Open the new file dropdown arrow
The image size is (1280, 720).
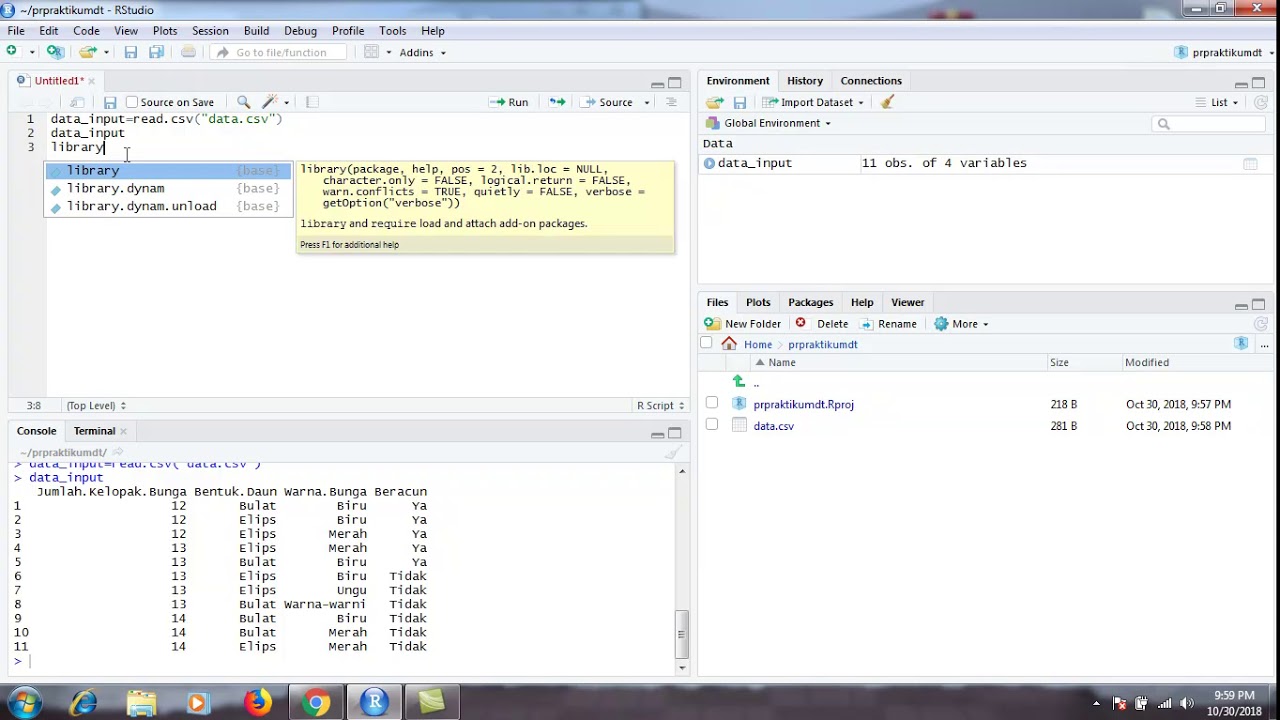pos(33,52)
